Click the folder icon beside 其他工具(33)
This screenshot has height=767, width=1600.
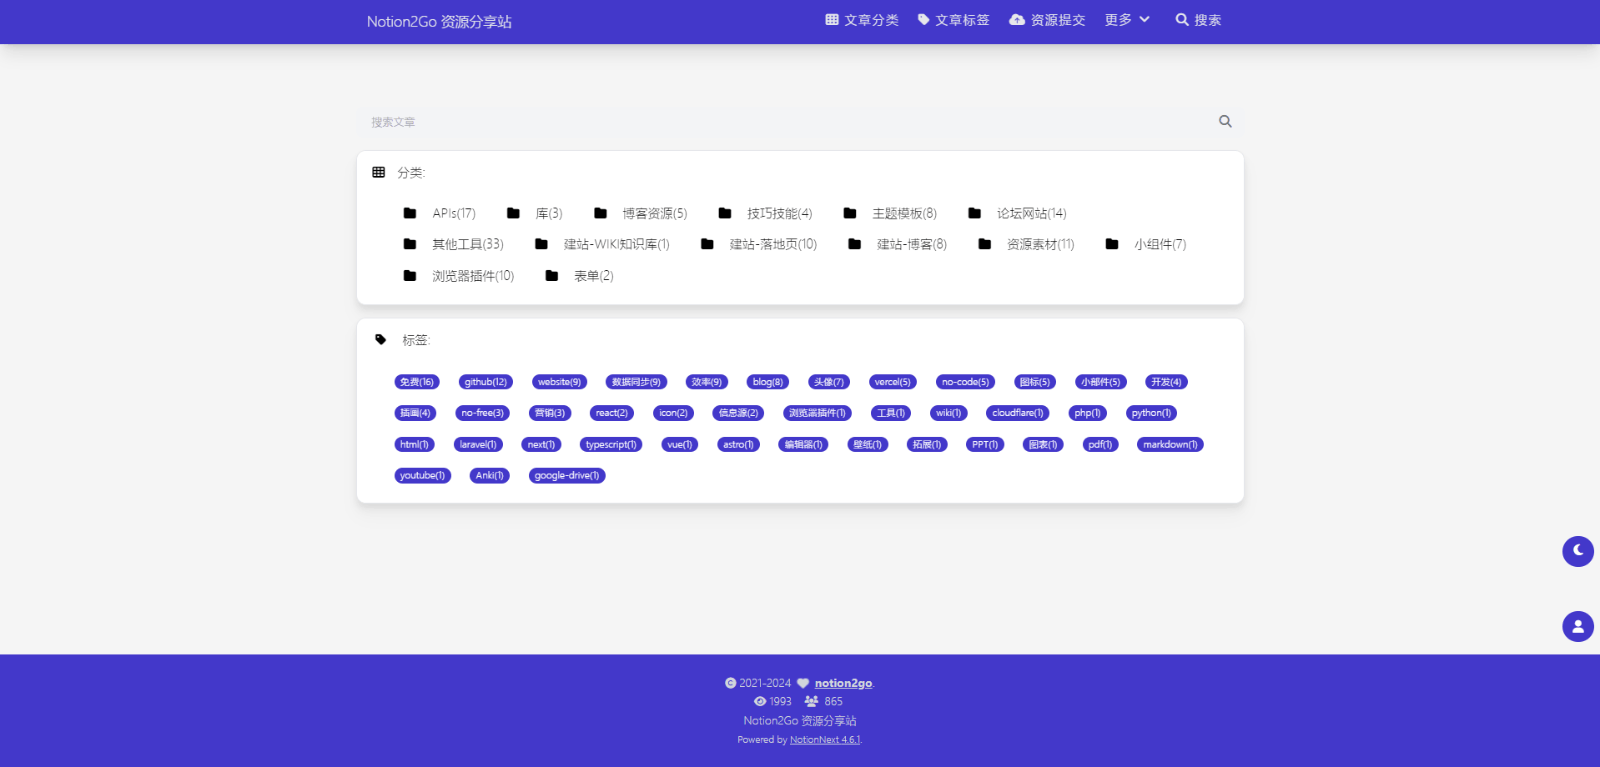pos(410,244)
